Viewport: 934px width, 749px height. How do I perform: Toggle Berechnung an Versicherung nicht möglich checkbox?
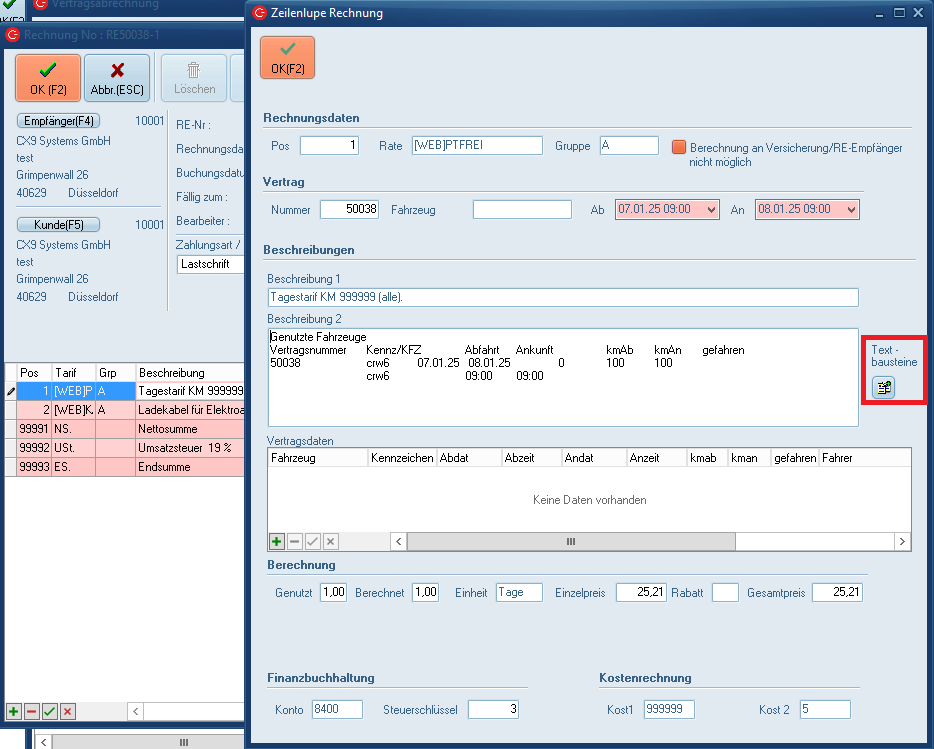coord(679,147)
